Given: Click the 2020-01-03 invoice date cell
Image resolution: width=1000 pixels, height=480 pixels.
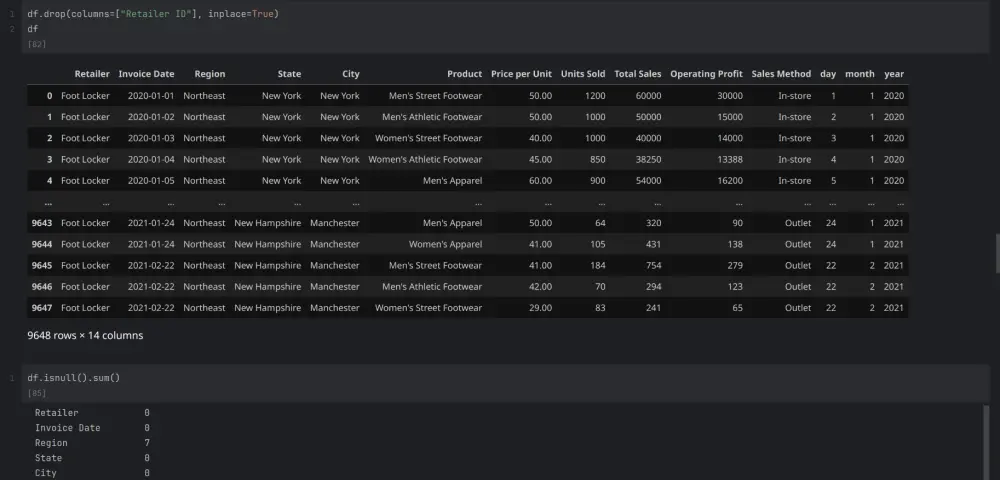Looking at the screenshot, I should (151, 138).
